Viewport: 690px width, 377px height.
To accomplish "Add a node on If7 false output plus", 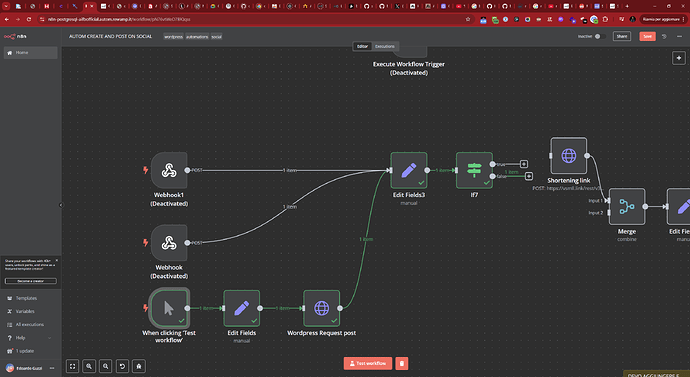I will 529,176.
